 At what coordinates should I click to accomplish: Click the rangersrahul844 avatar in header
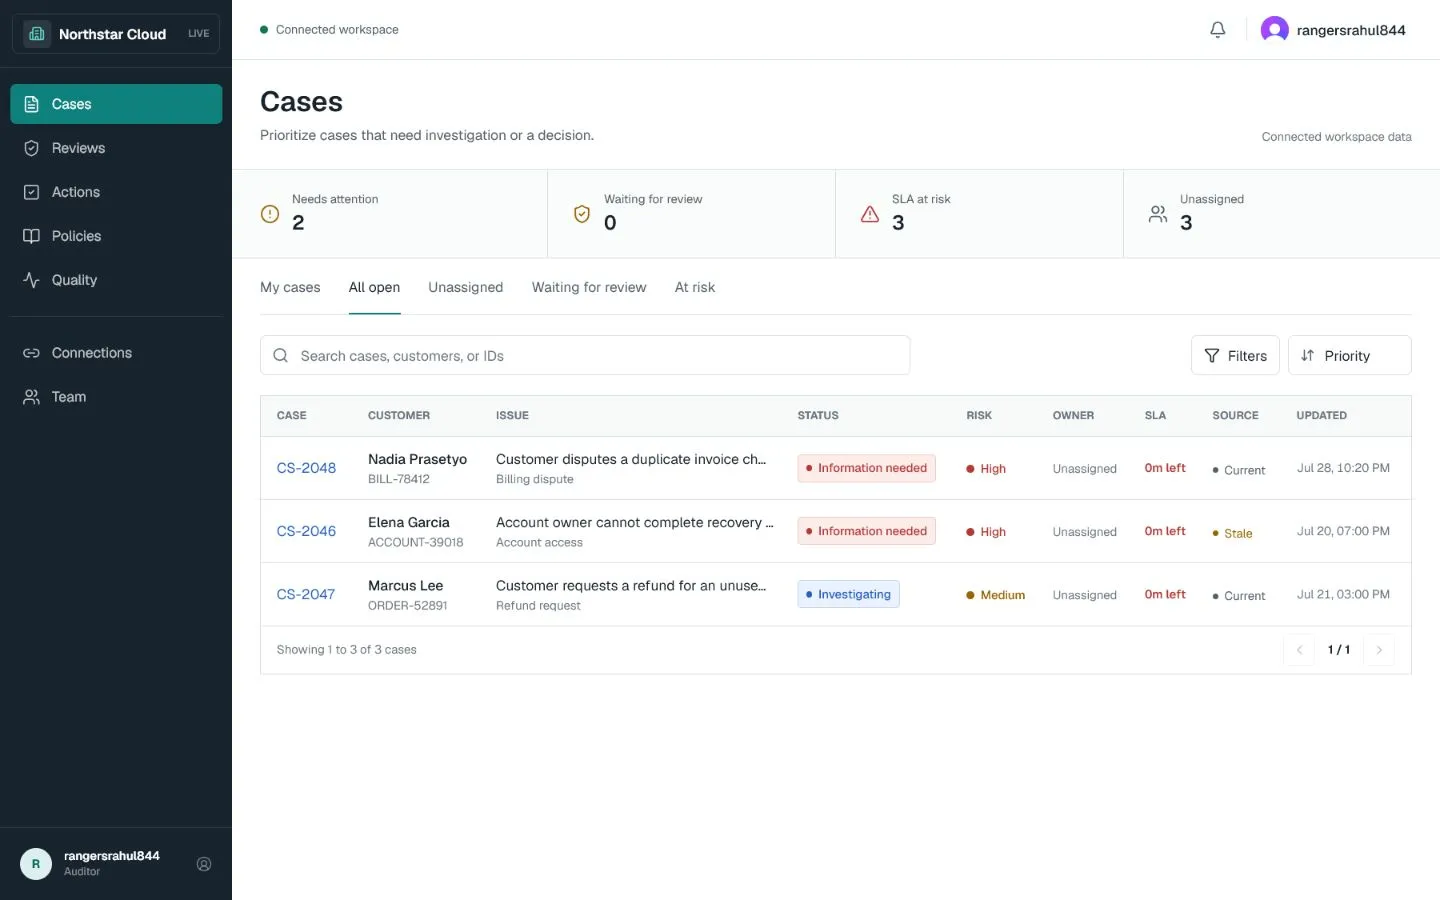(1274, 30)
